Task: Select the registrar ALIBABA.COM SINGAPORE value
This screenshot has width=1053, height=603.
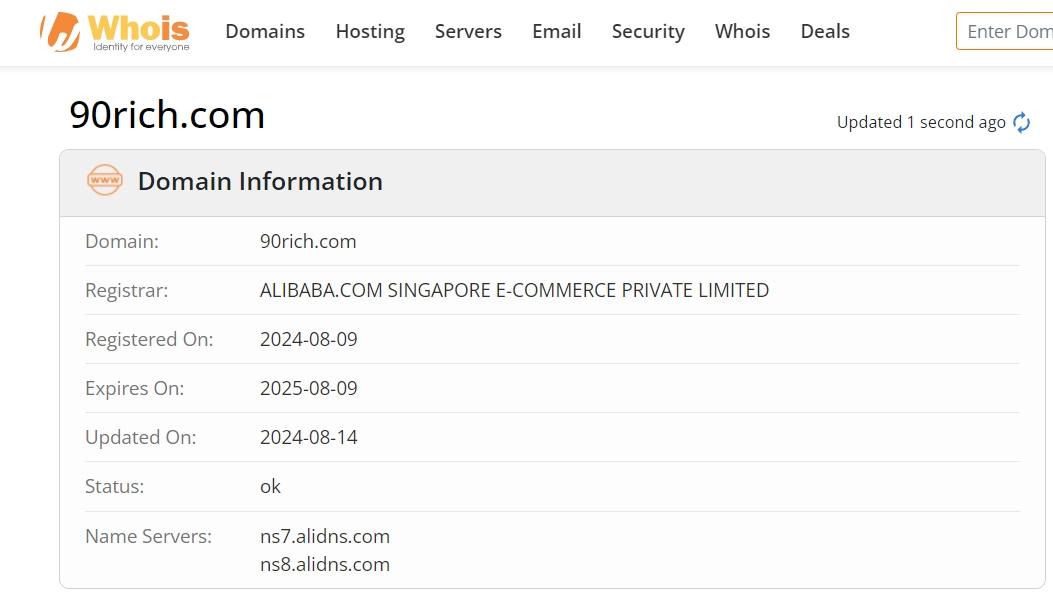Action: [x=514, y=290]
